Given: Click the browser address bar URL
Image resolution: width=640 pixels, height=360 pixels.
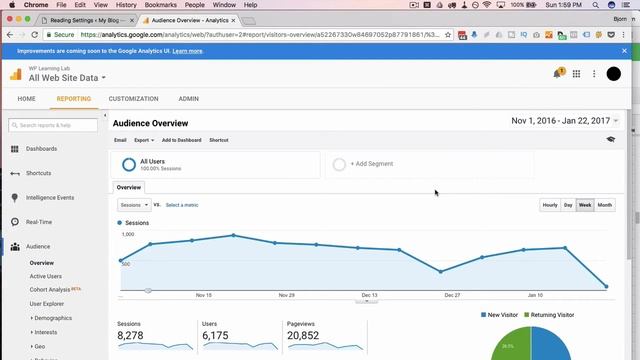Looking at the screenshot, I should [260, 35].
